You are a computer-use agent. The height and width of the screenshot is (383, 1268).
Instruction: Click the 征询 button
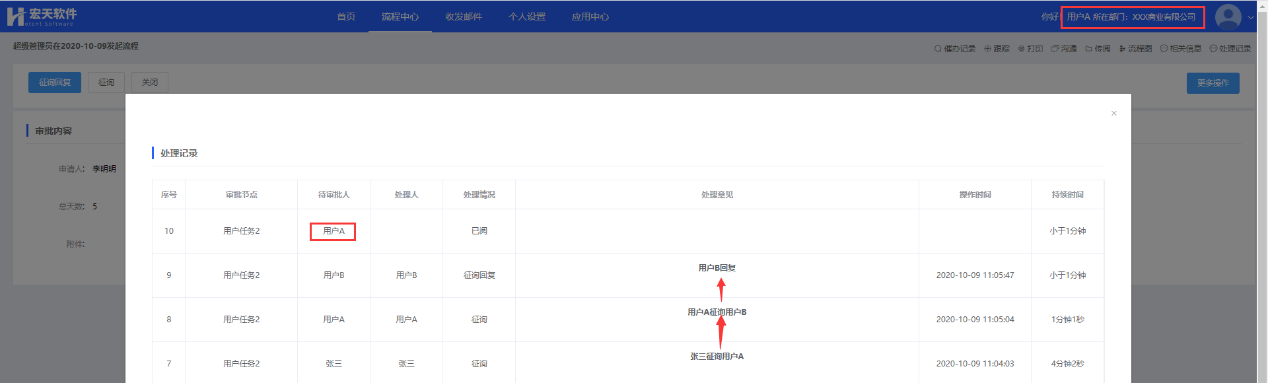(107, 83)
